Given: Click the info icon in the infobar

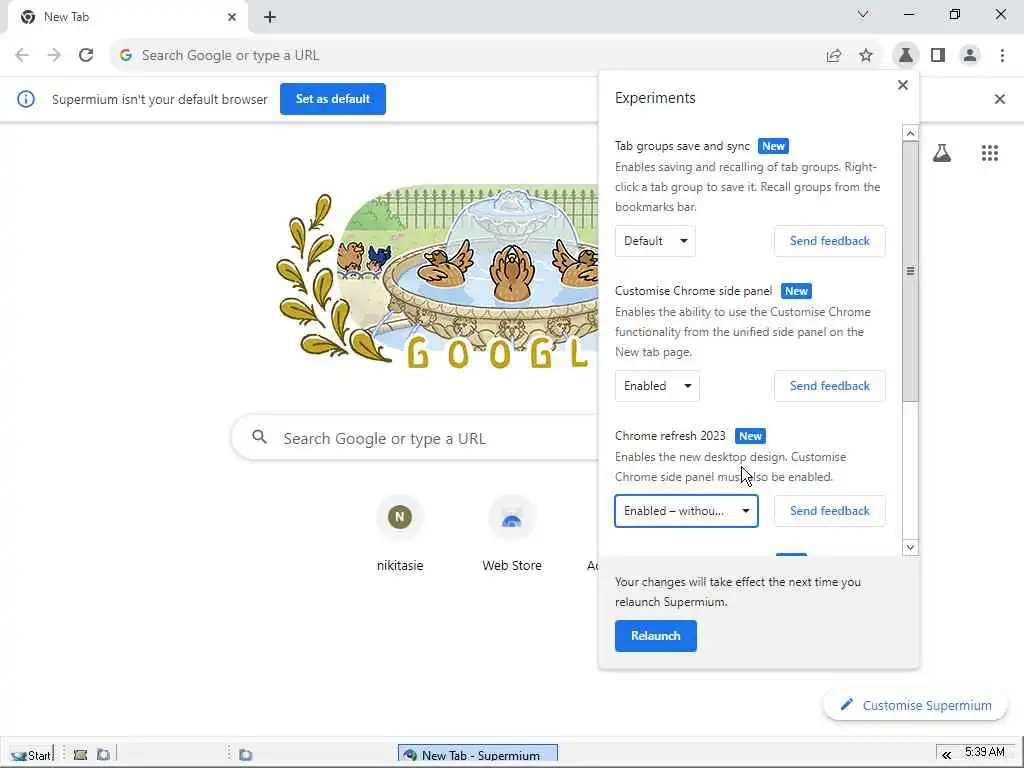Looking at the screenshot, I should (25, 99).
